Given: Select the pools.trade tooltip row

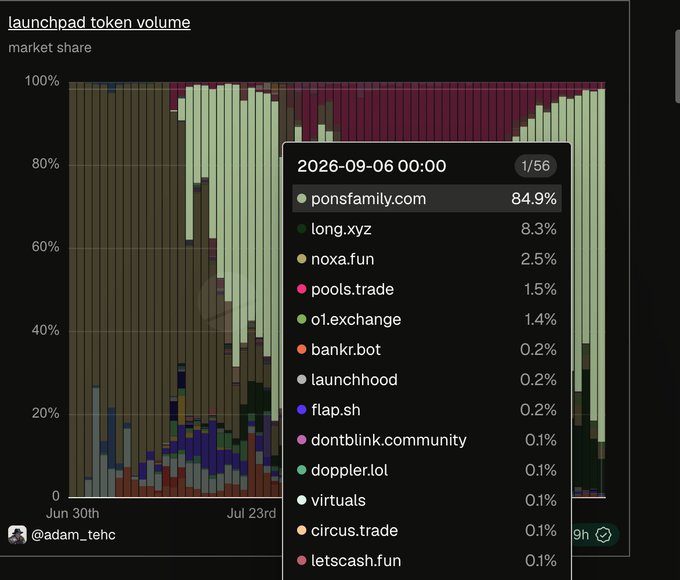Looking at the screenshot, I should tap(427, 289).
